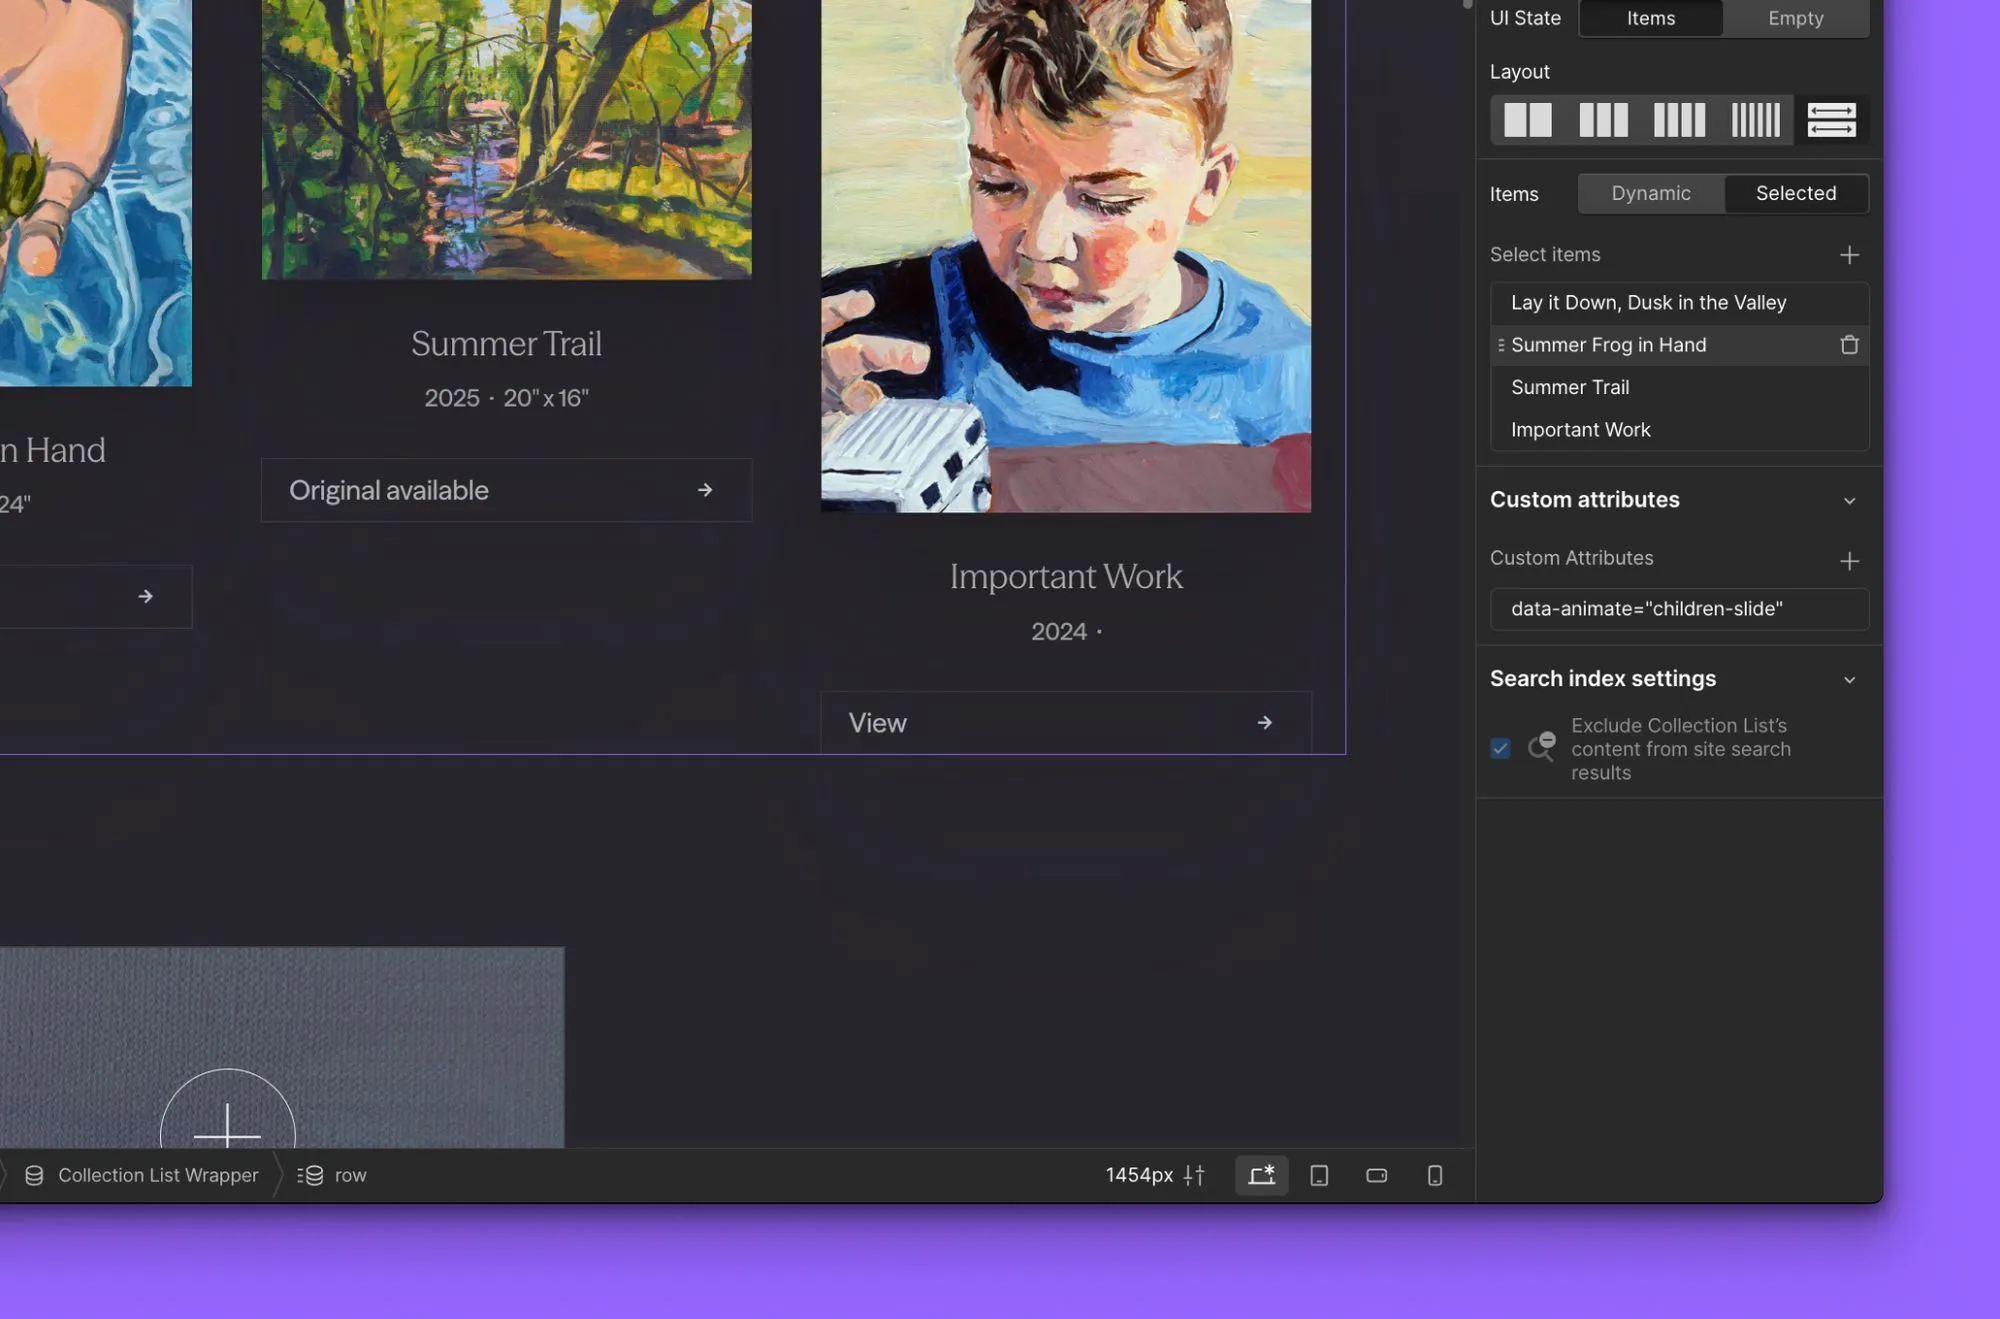This screenshot has height=1319, width=2000.
Task: Add an item with Select items plus
Action: click(1849, 255)
